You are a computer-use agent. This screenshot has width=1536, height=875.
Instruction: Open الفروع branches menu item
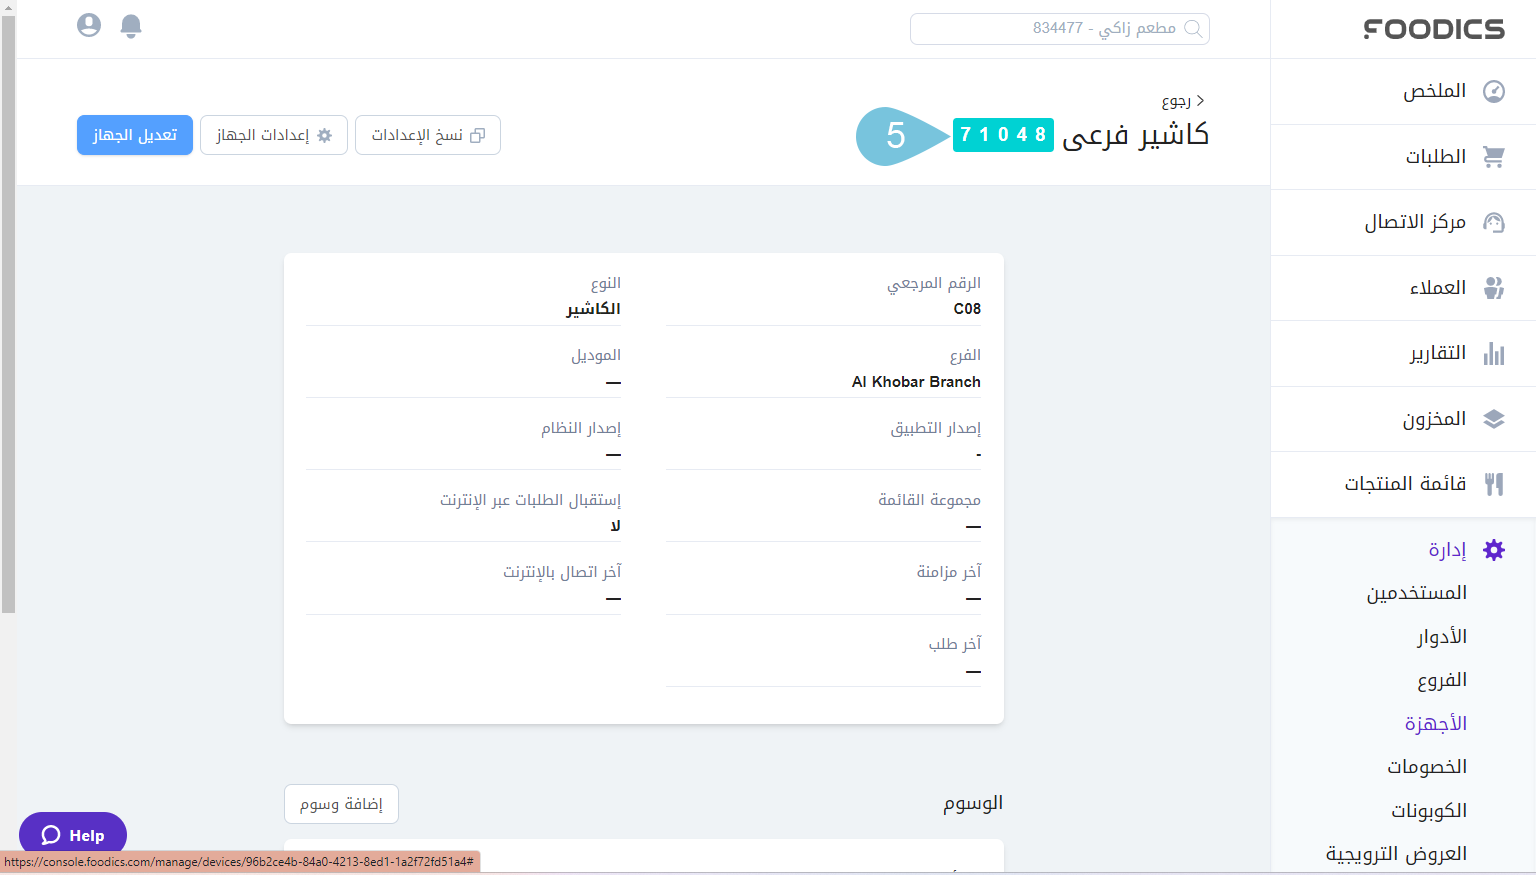(x=1441, y=680)
